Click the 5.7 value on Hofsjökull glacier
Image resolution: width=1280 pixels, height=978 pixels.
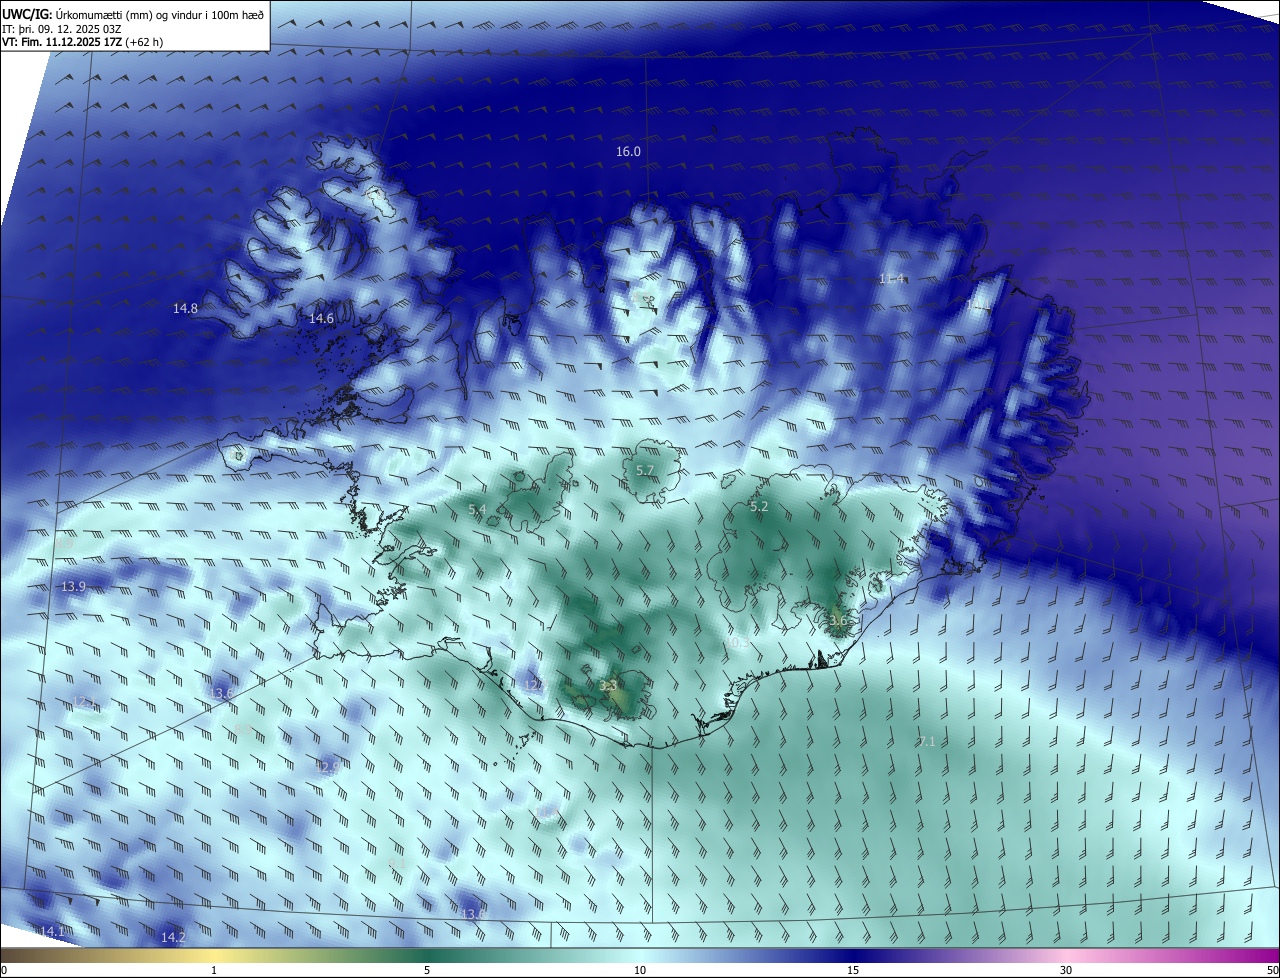click(x=645, y=470)
